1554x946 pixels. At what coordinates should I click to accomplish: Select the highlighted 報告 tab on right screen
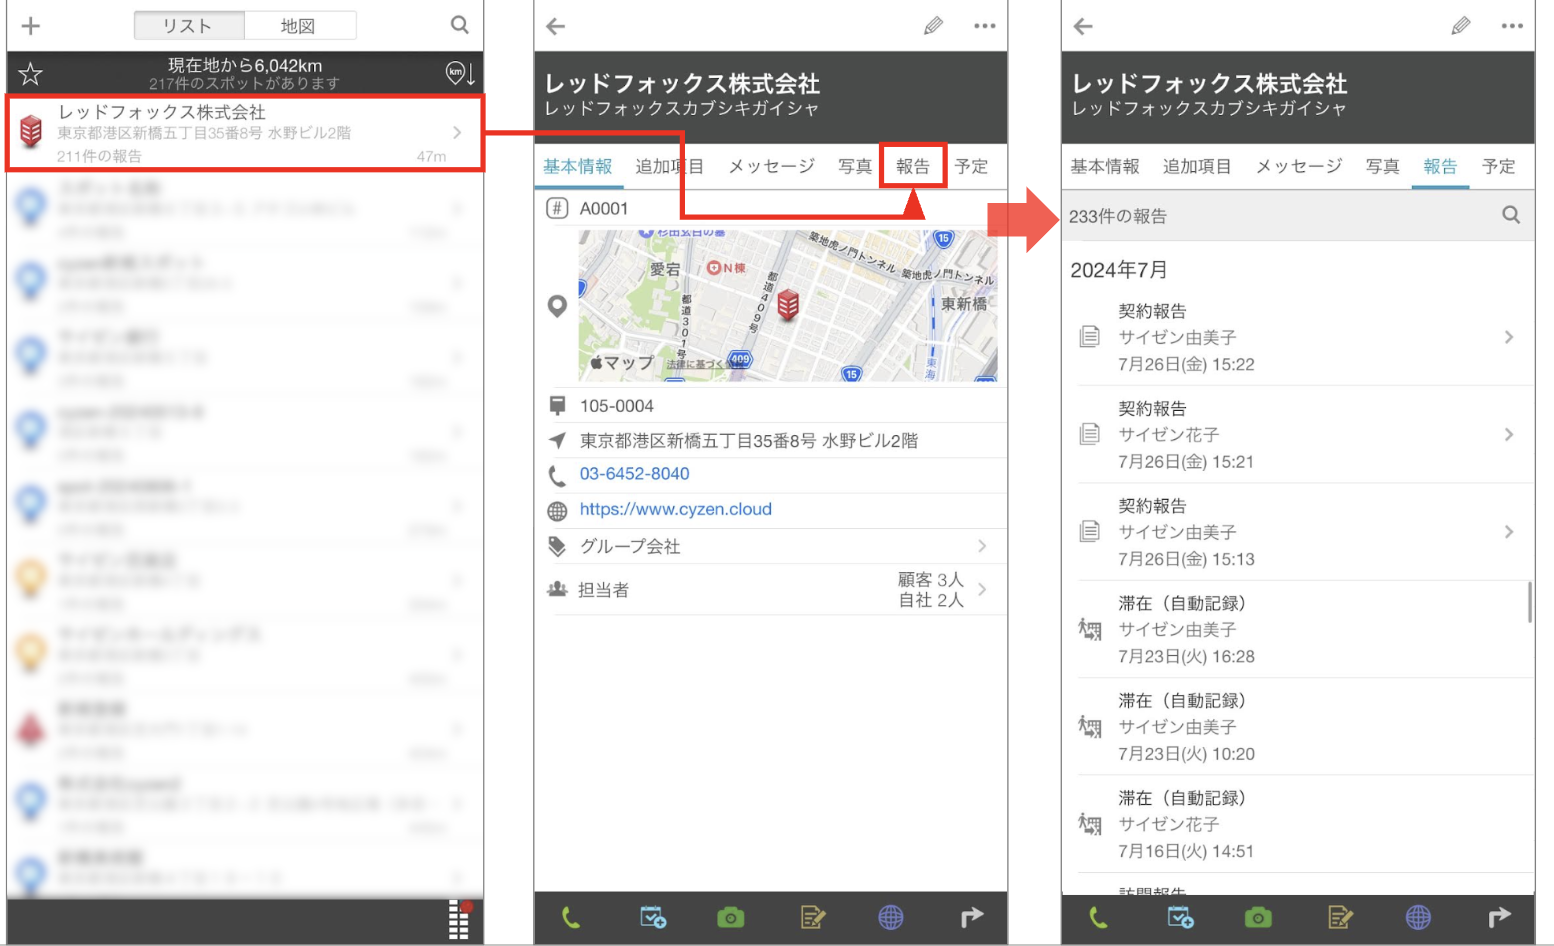pyautogui.click(x=1440, y=167)
